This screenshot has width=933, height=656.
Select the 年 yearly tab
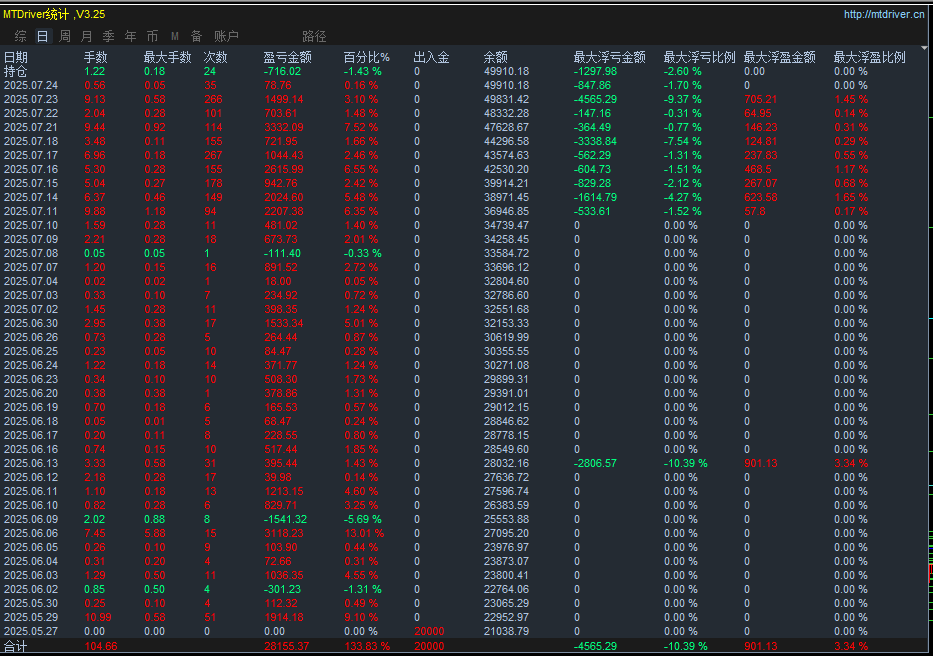130,36
